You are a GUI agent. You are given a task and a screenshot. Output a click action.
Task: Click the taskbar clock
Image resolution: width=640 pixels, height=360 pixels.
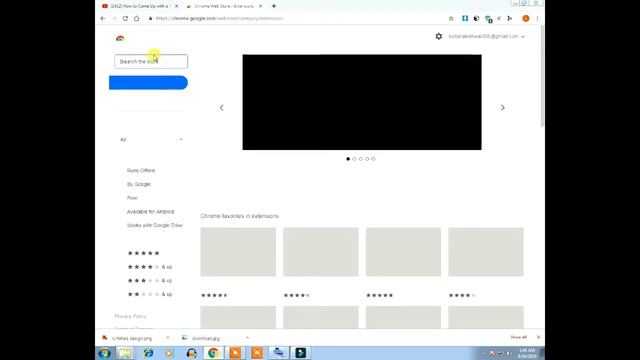[527, 353]
